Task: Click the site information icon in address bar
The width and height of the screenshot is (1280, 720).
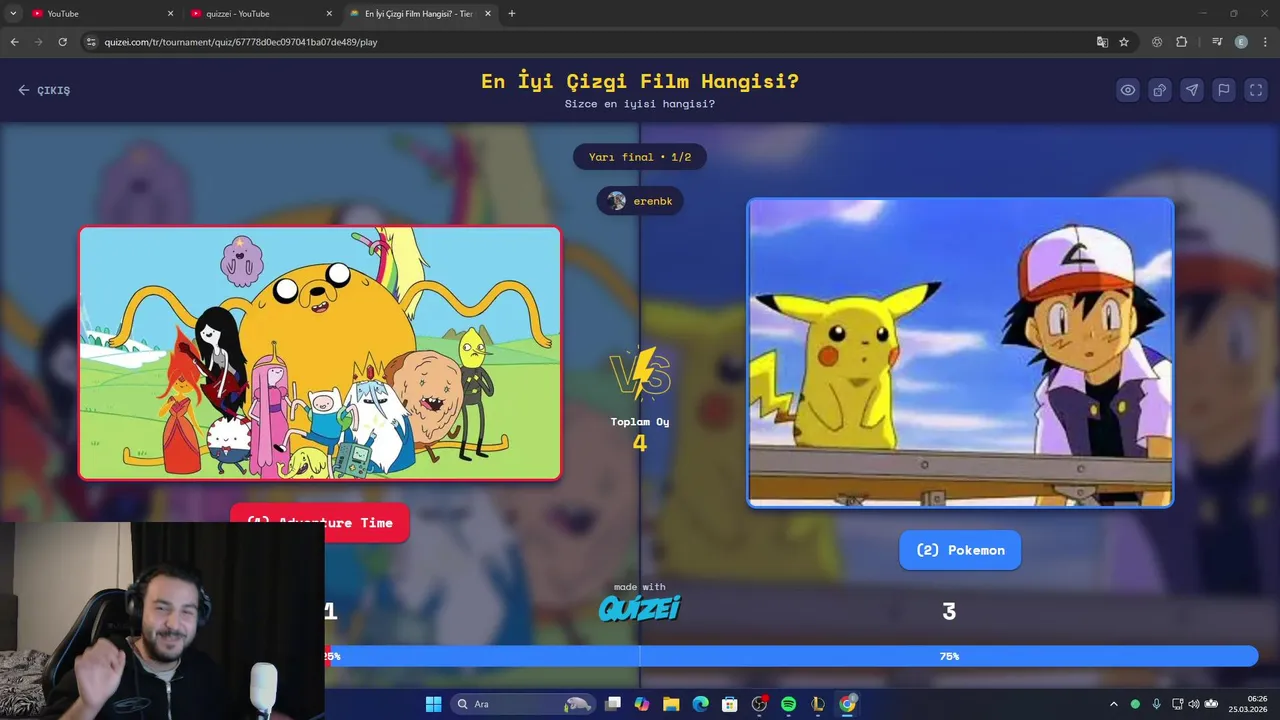Action: coord(91,42)
